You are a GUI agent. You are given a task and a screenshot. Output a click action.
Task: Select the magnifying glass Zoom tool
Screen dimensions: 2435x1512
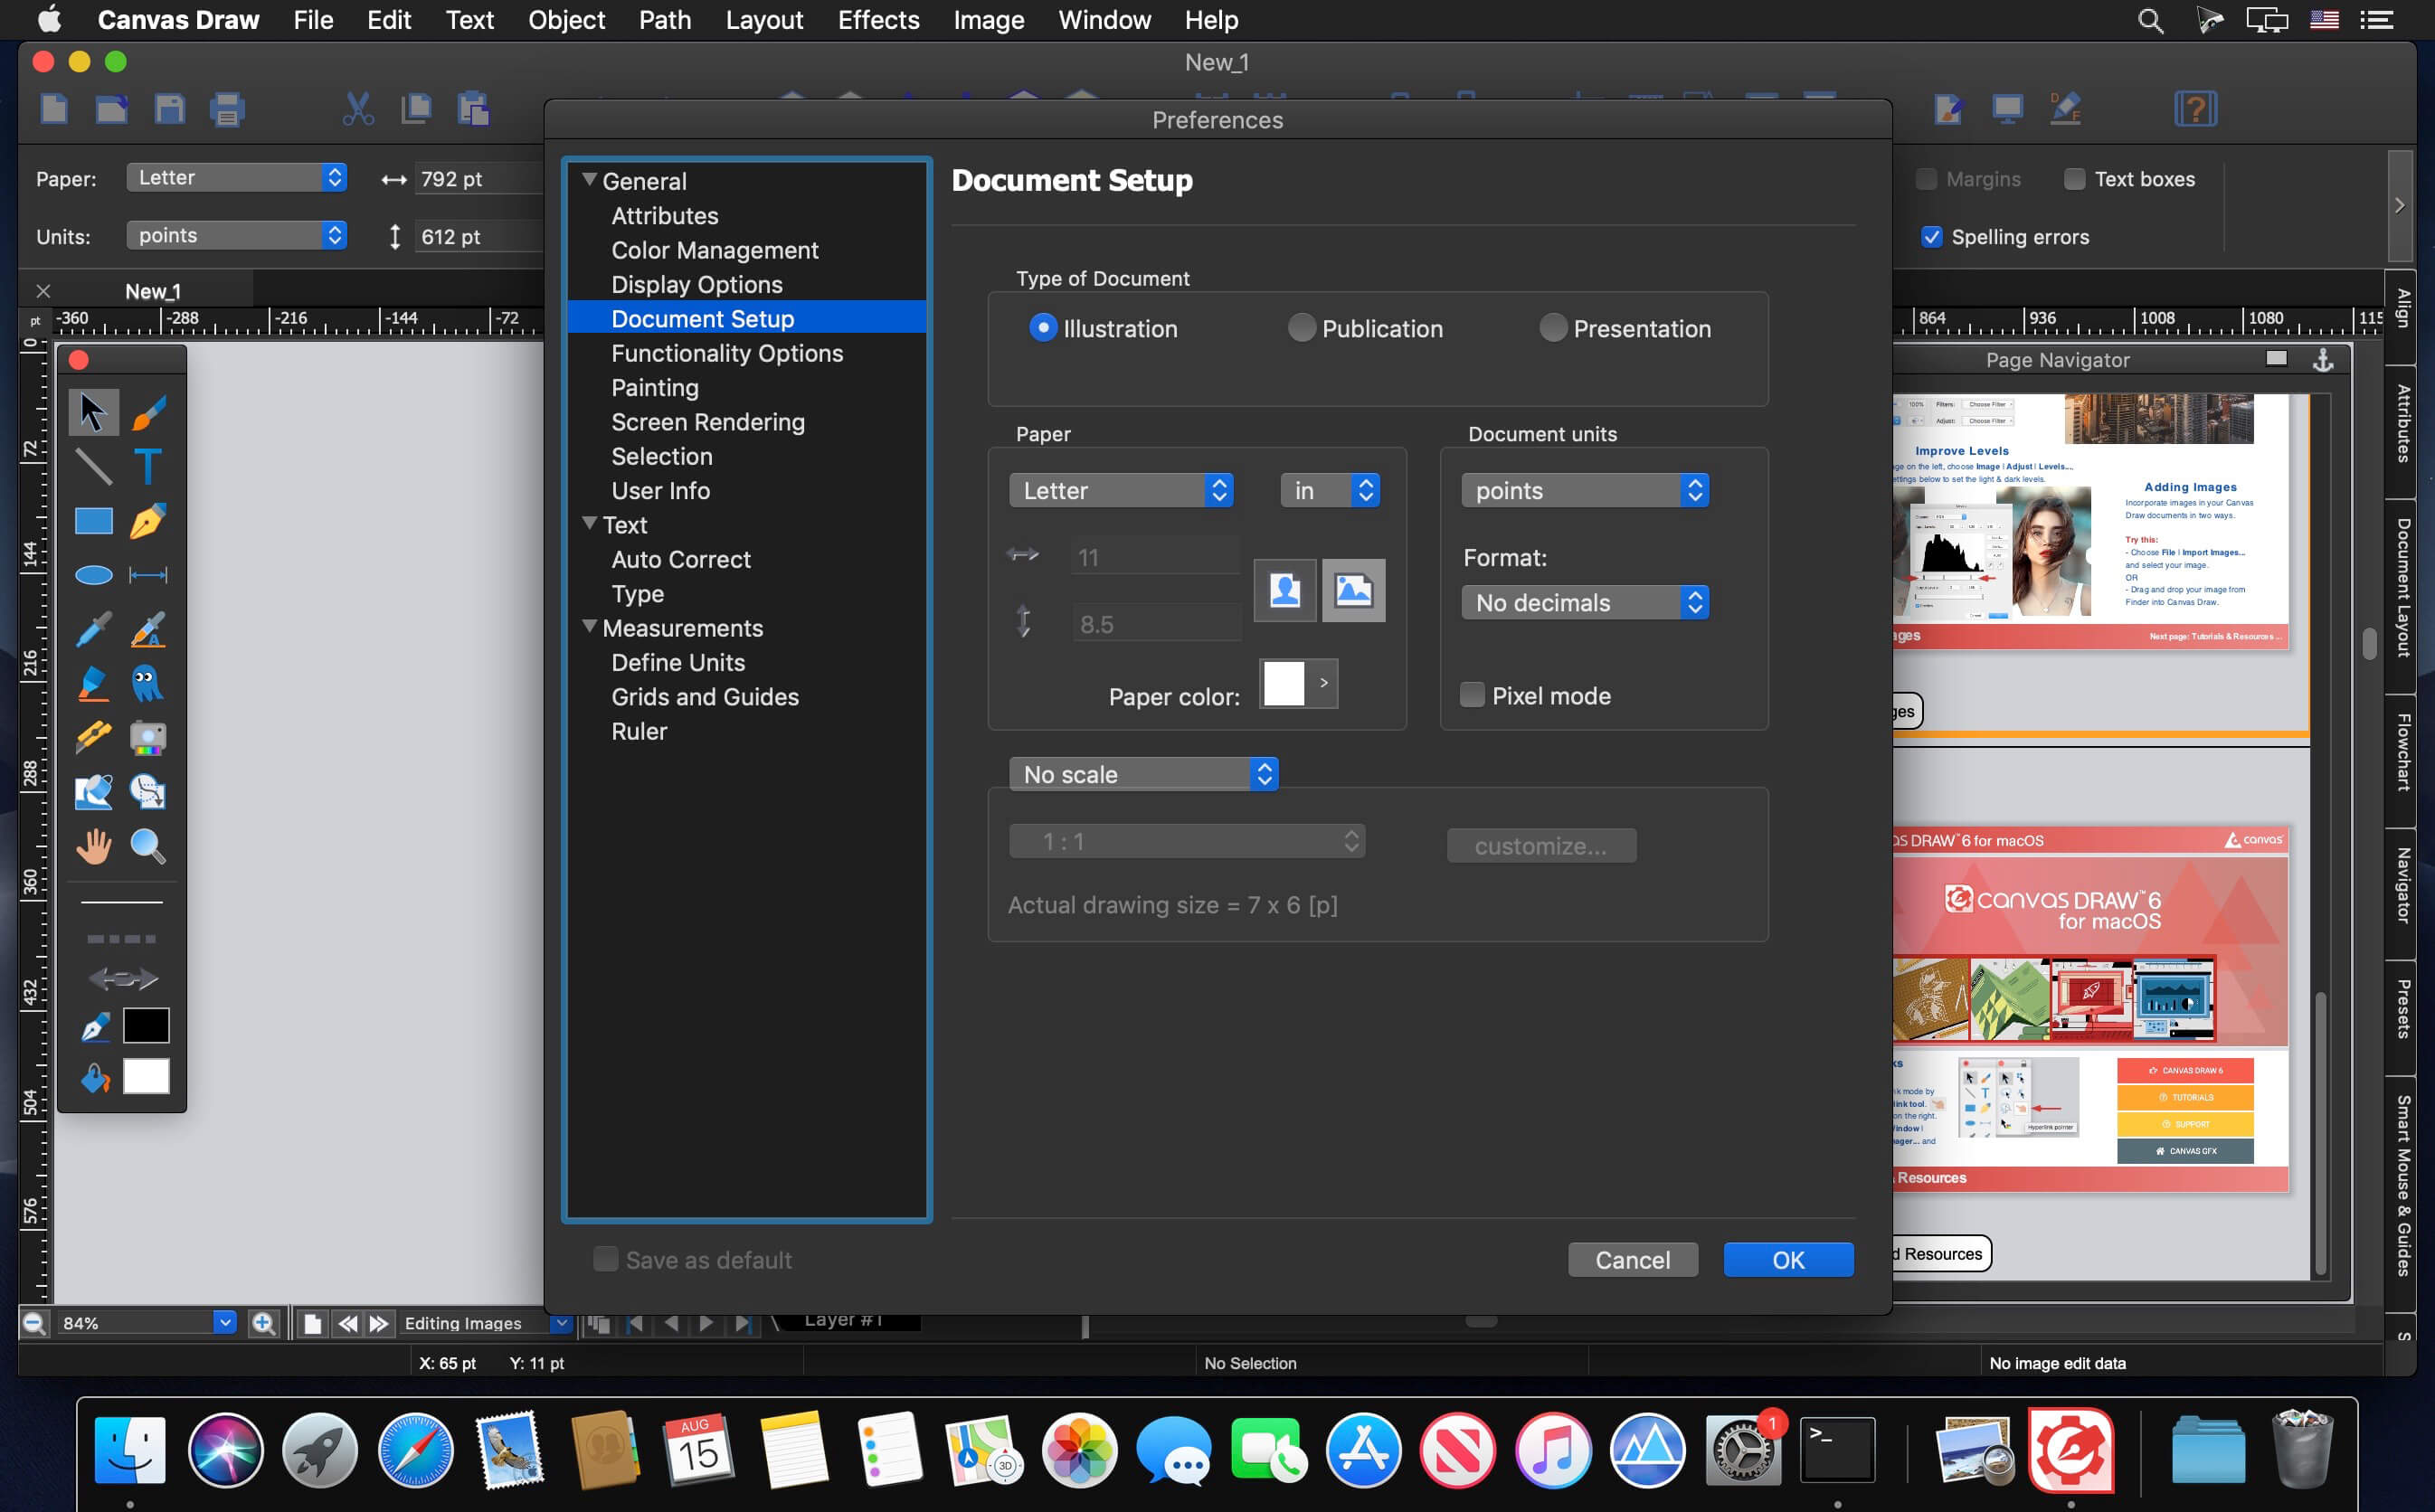(x=148, y=846)
